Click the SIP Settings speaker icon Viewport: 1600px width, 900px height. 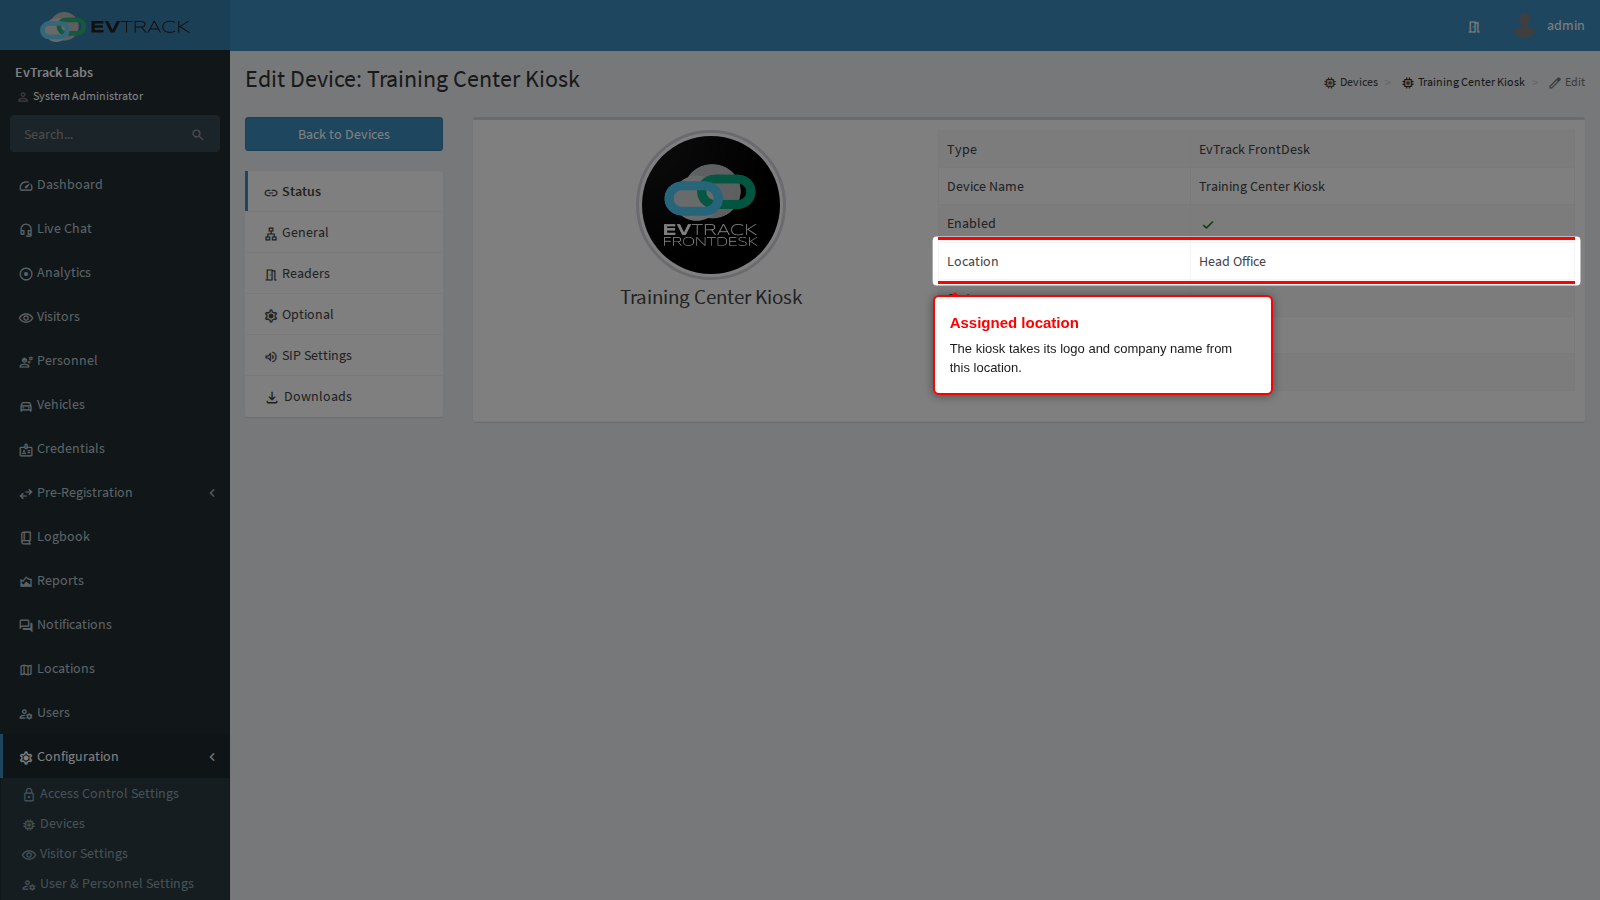click(x=271, y=357)
